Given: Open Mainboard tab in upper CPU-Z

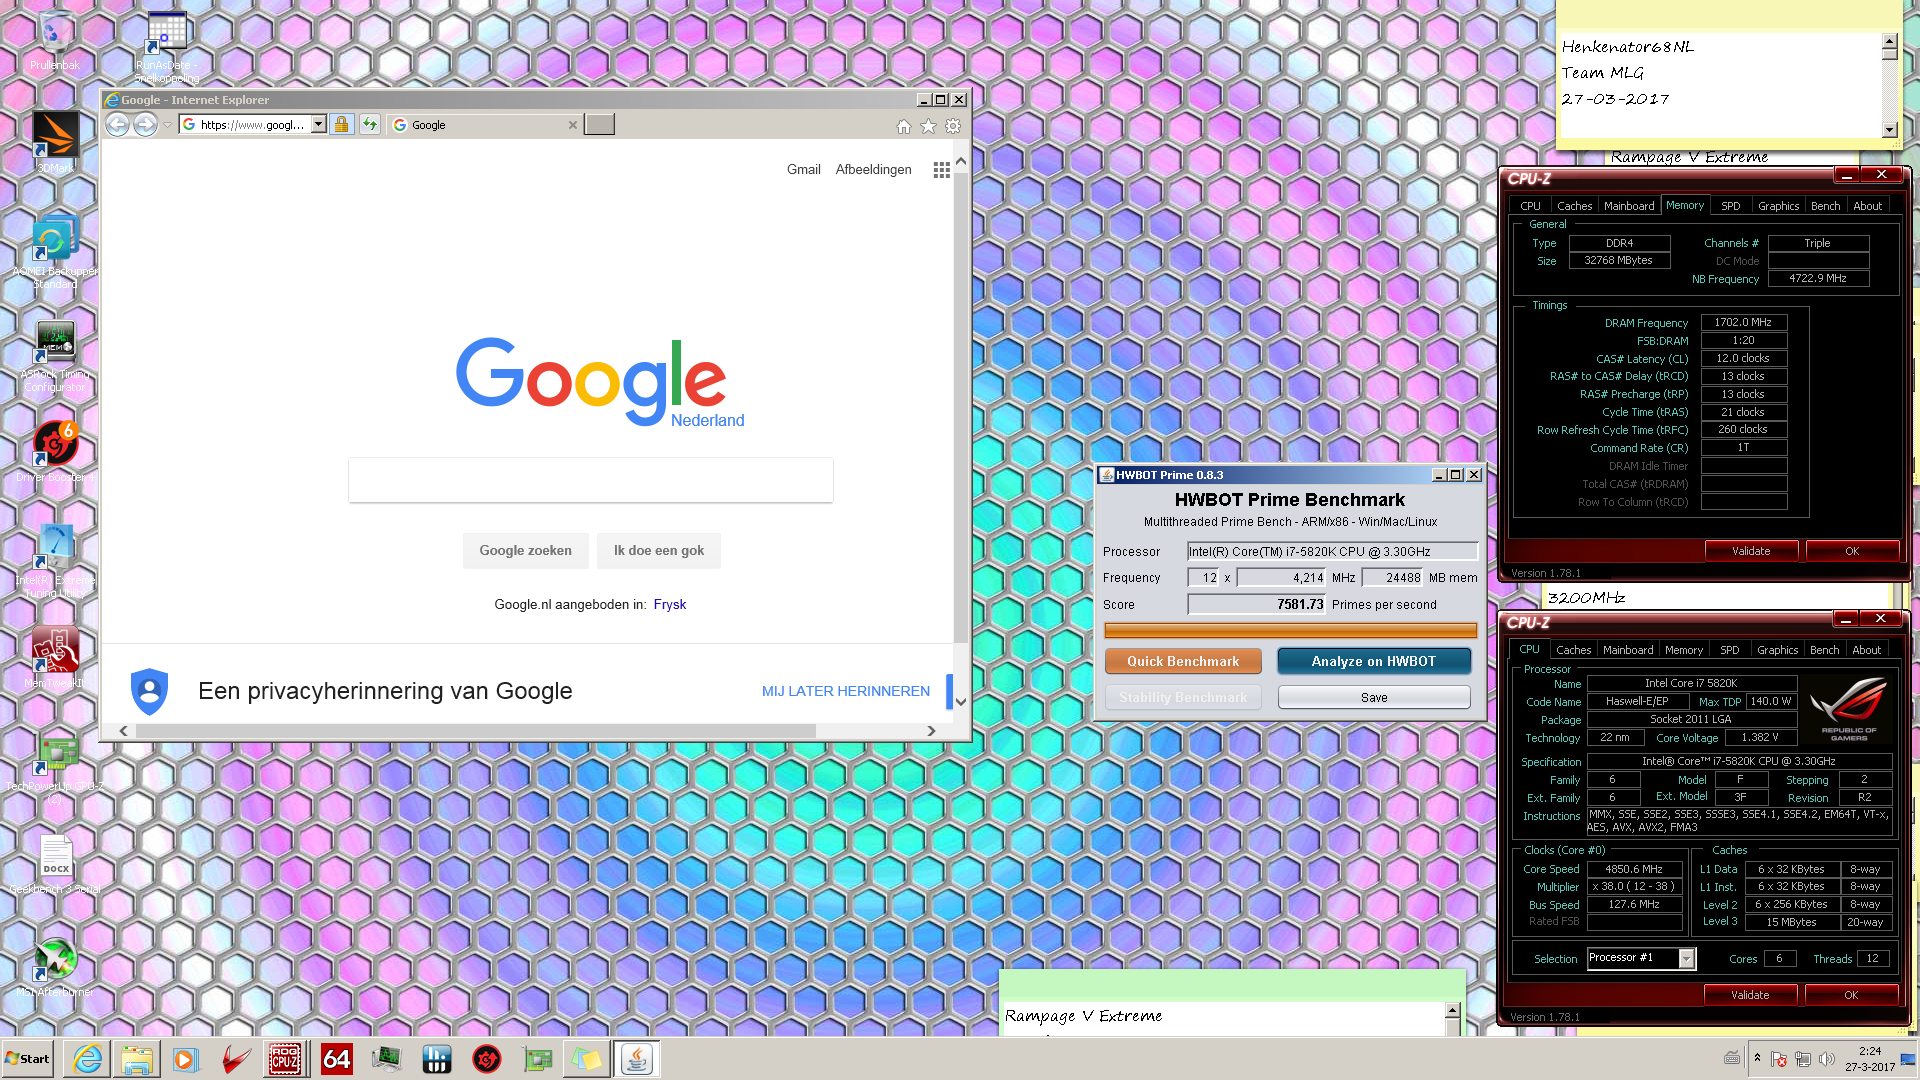Looking at the screenshot, I should click(x=1629, y=206).
